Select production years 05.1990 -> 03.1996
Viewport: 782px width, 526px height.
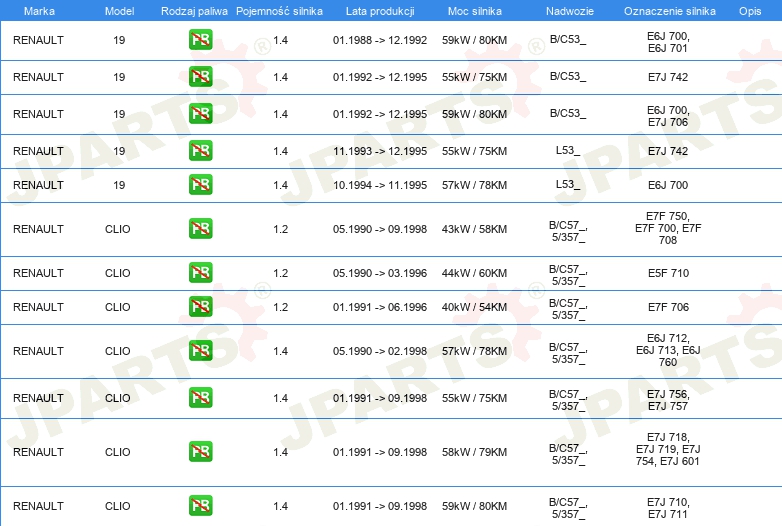point(380,273)
